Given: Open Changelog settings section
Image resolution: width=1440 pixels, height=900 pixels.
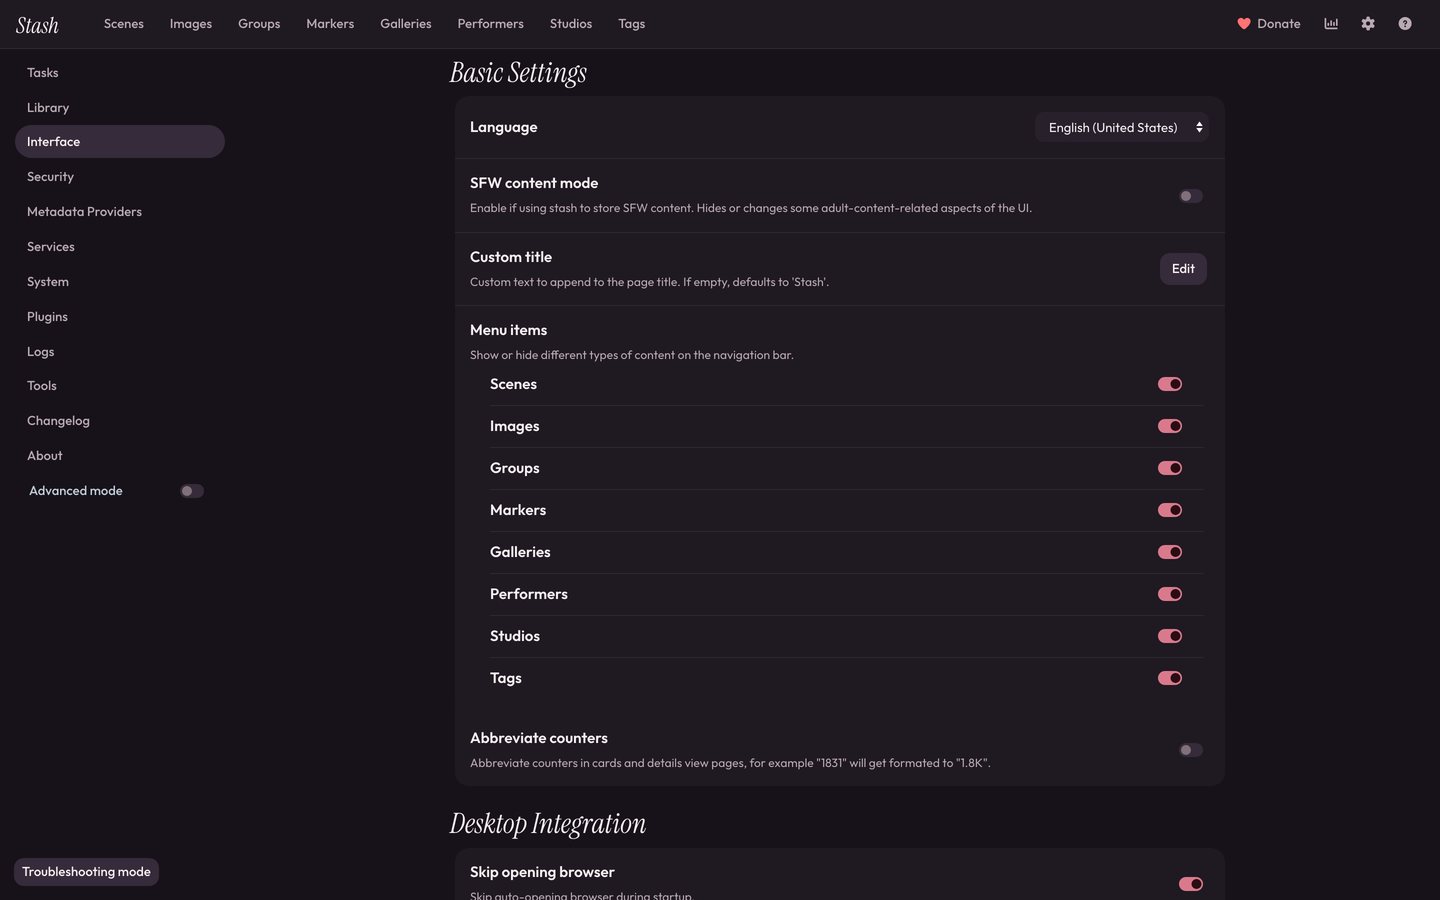Looking at the screenshot, I should click(120, 421).
